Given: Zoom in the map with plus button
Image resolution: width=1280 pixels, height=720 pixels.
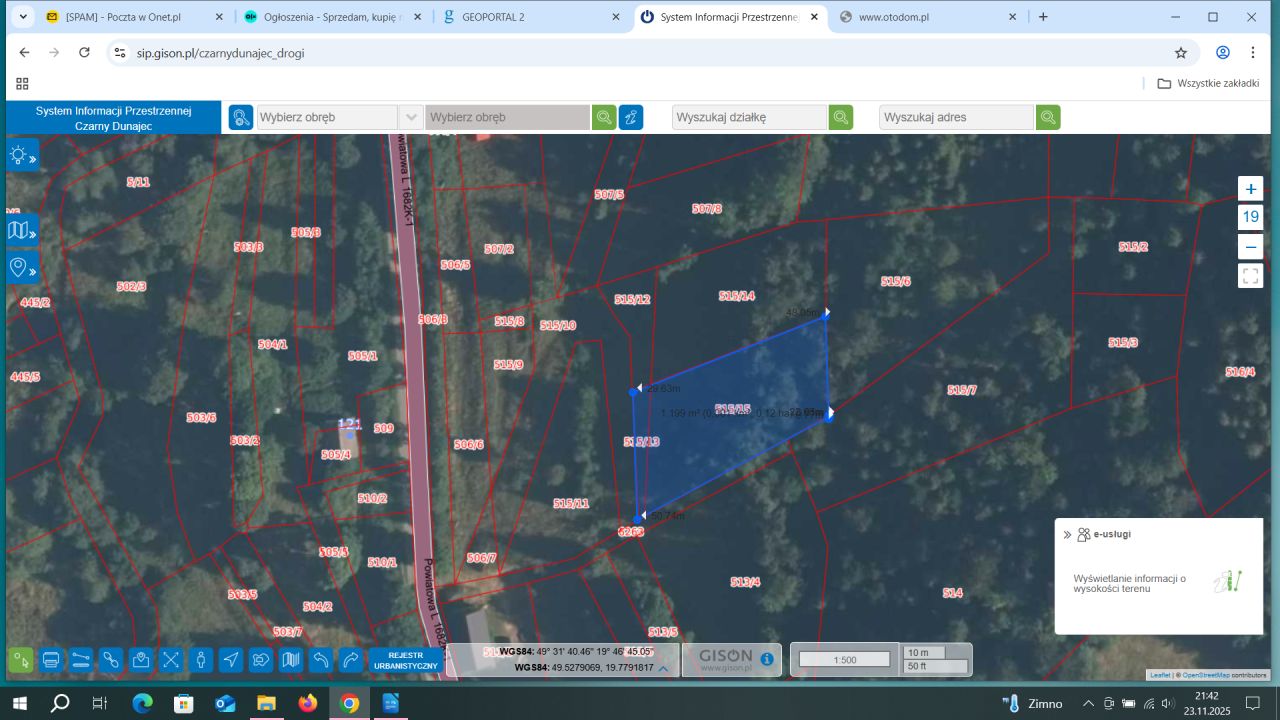Looking at the screenshot, I should (x=1250, y=189).
